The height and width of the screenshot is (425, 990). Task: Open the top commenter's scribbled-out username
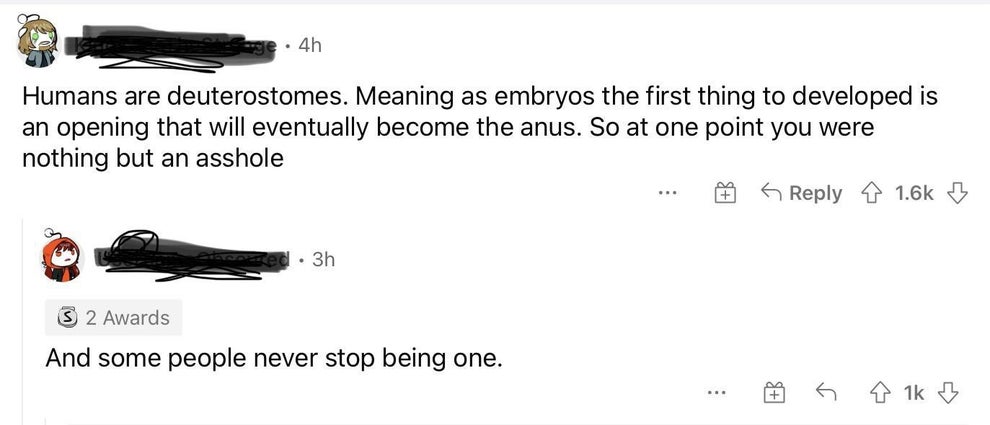tap(170, 46)
